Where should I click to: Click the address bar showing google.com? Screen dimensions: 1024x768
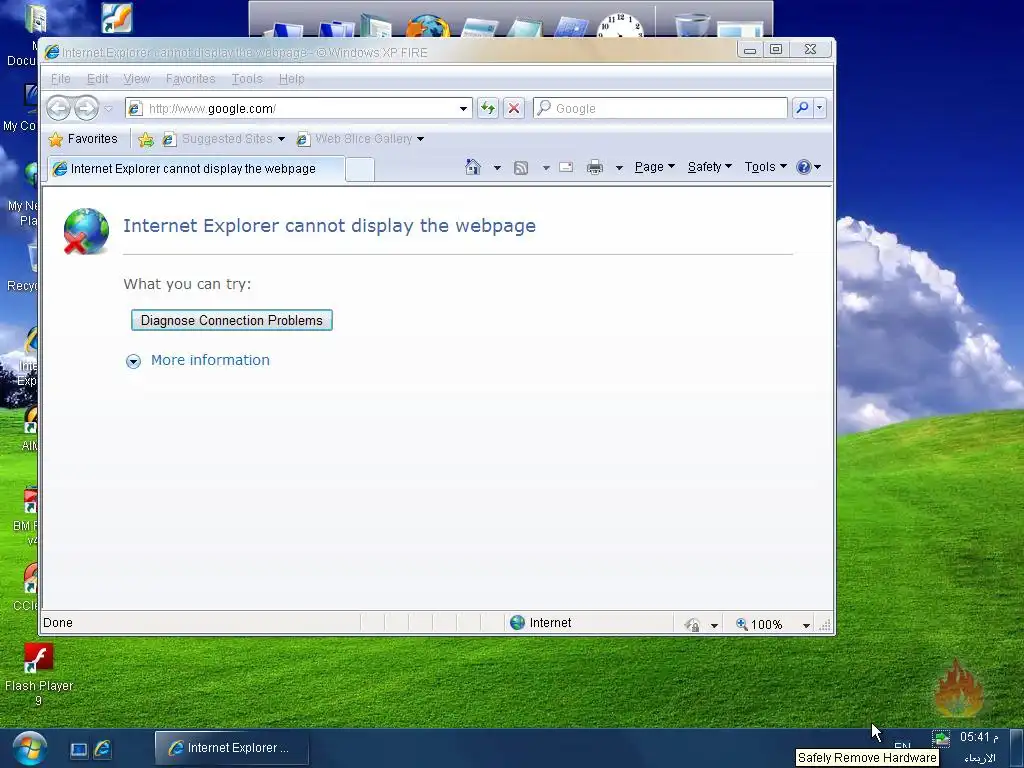(291, 108)
